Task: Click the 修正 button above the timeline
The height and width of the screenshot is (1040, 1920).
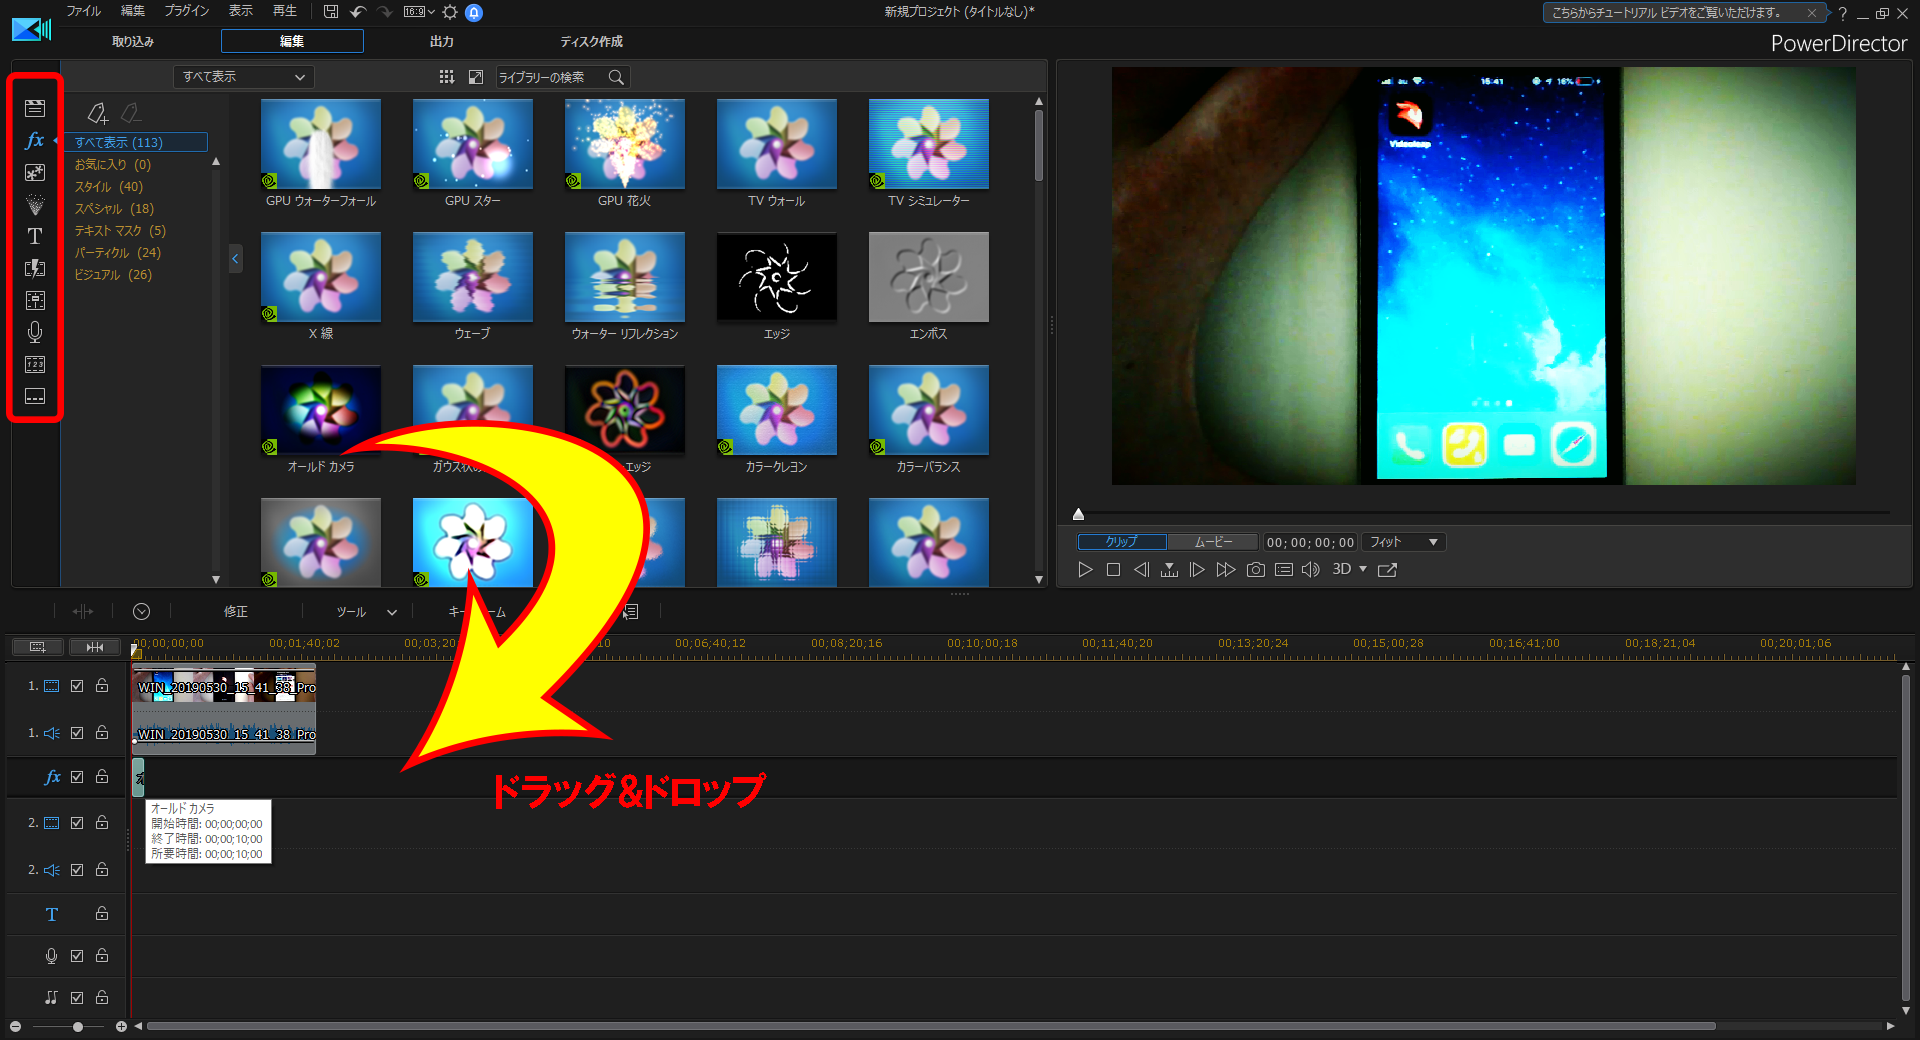Action: (x=236, y=611)
